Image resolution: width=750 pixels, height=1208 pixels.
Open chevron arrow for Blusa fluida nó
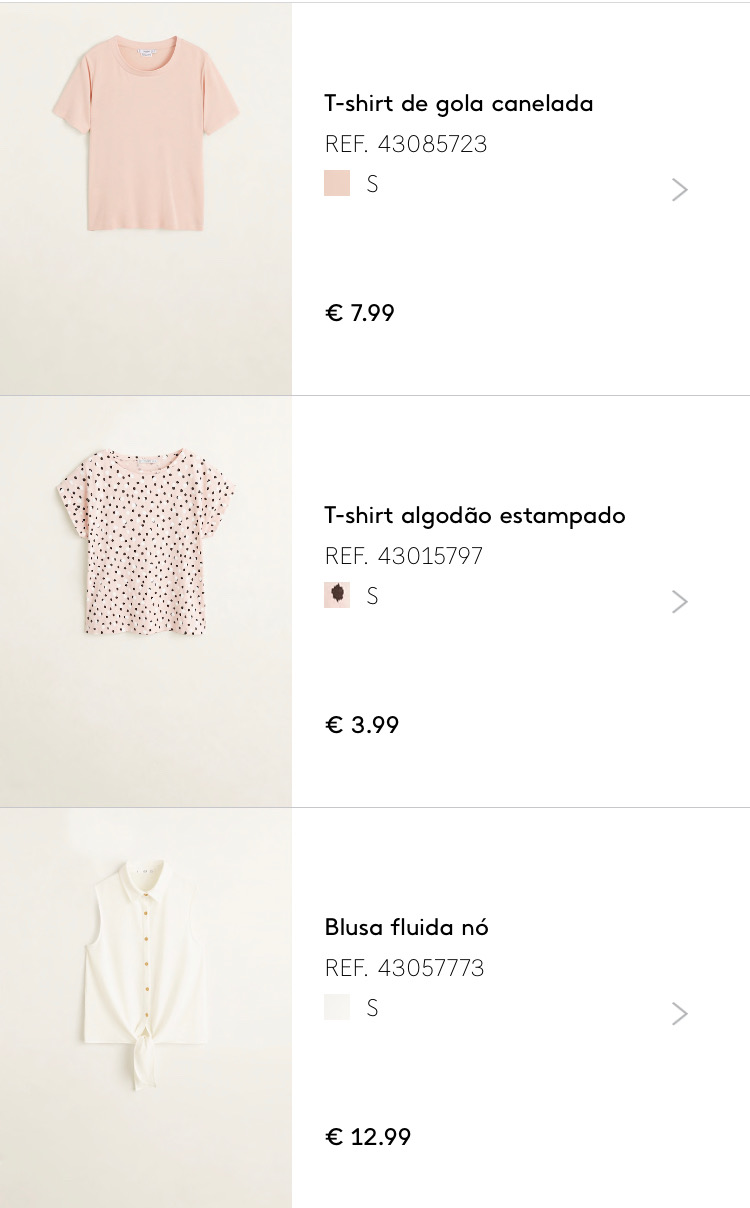coord(680,1014)
